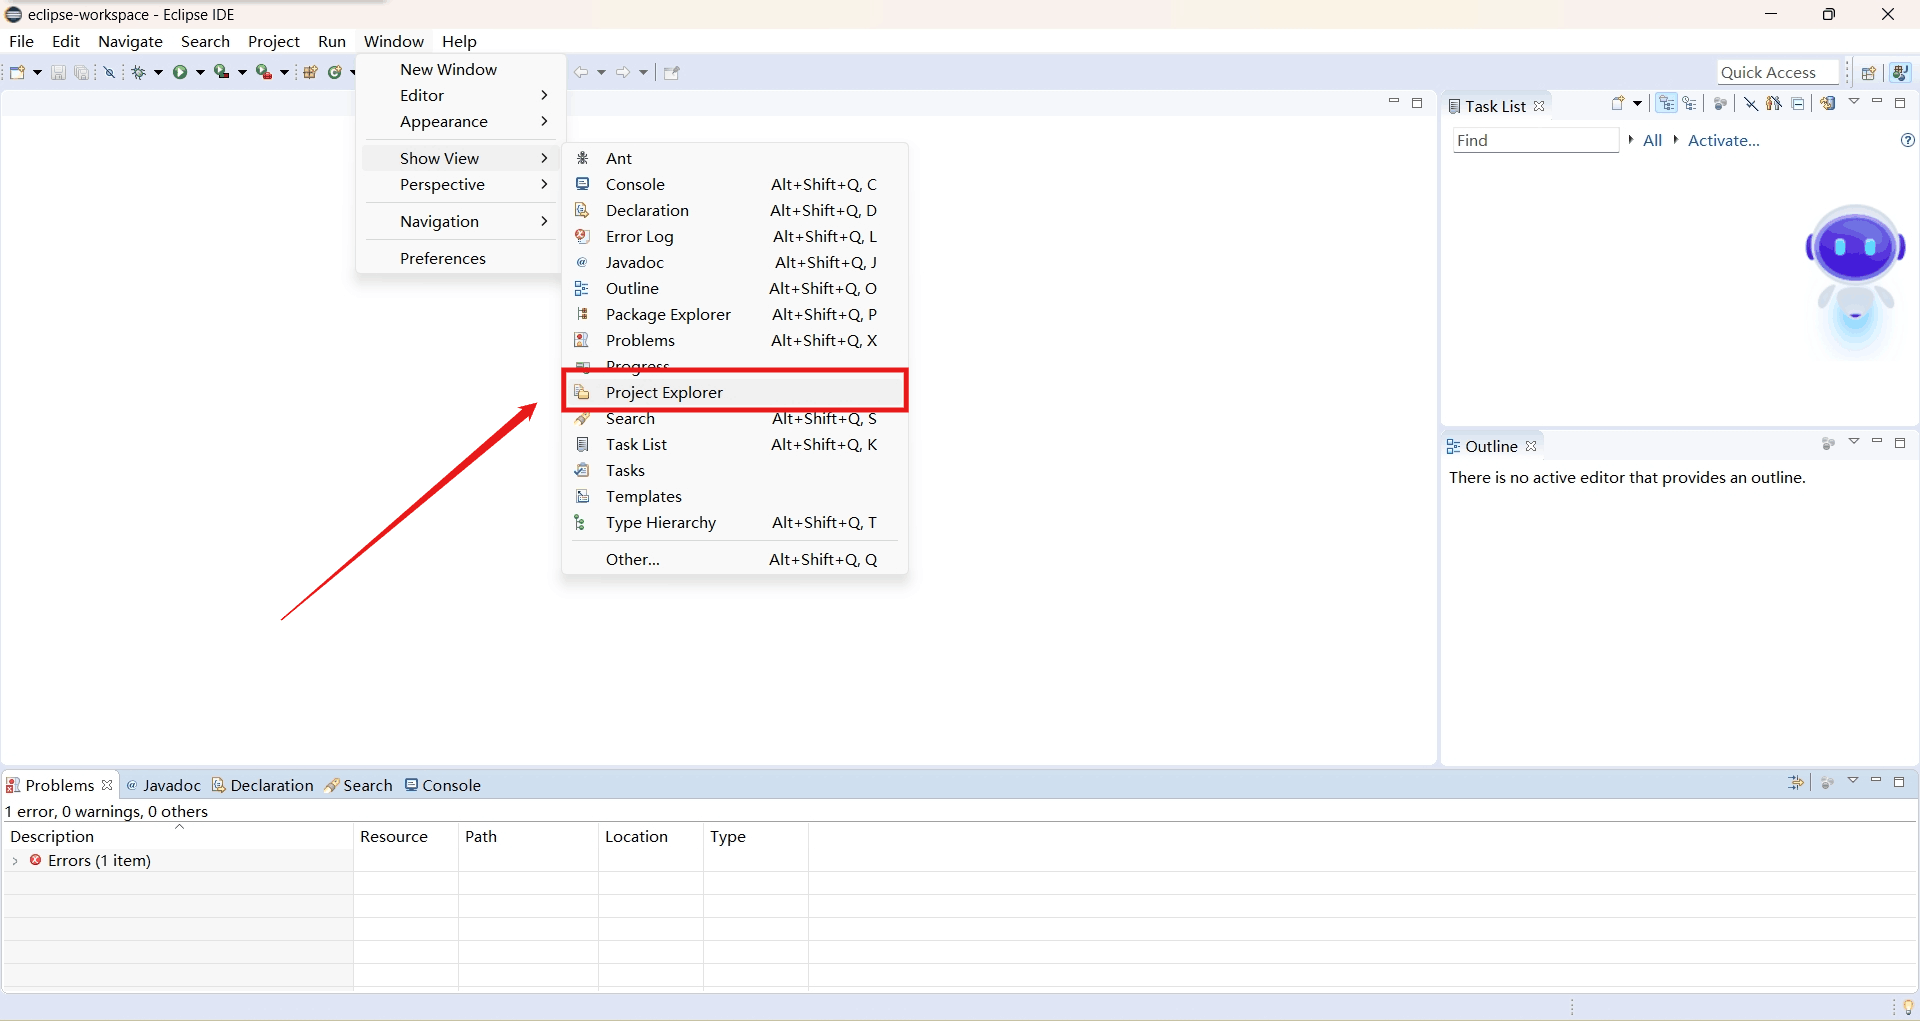Select the Java perspective icon
This screenshot has width=1920, height=1021.
[x=1901, y=72]
